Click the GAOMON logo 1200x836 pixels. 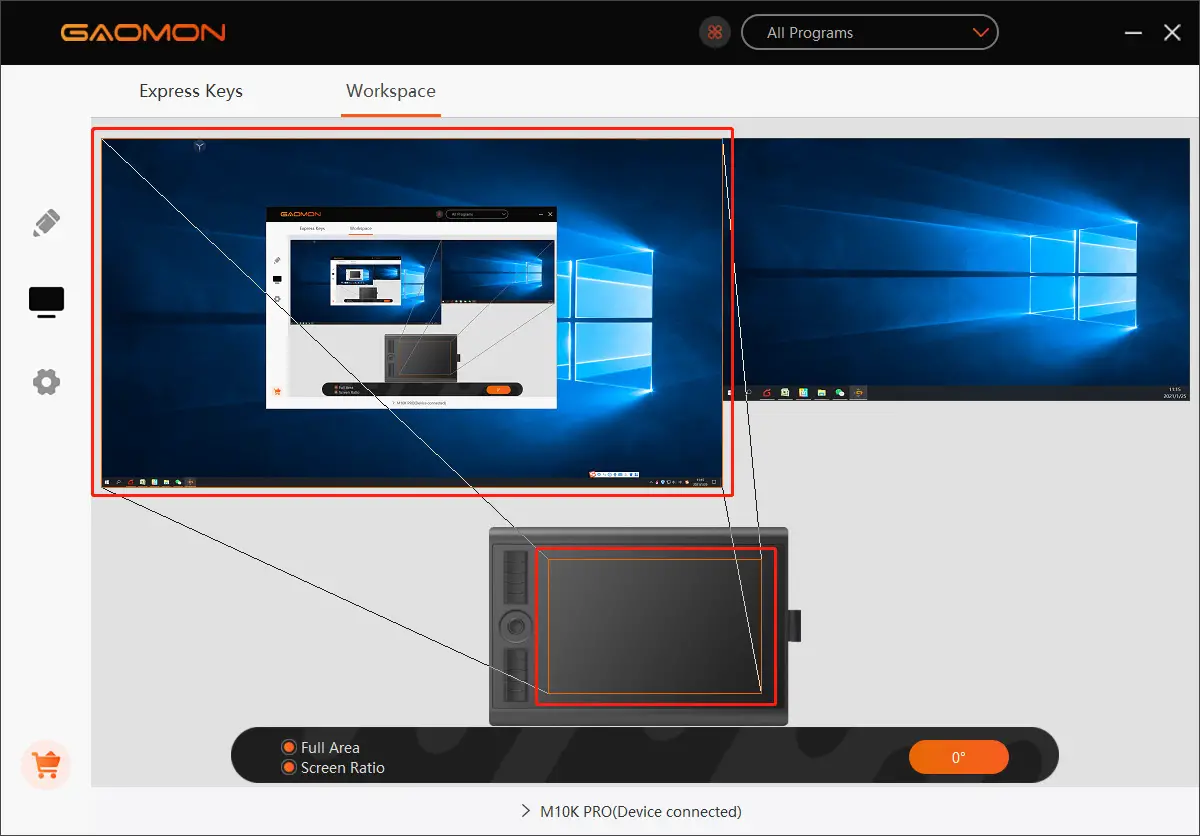coord(143,32)
